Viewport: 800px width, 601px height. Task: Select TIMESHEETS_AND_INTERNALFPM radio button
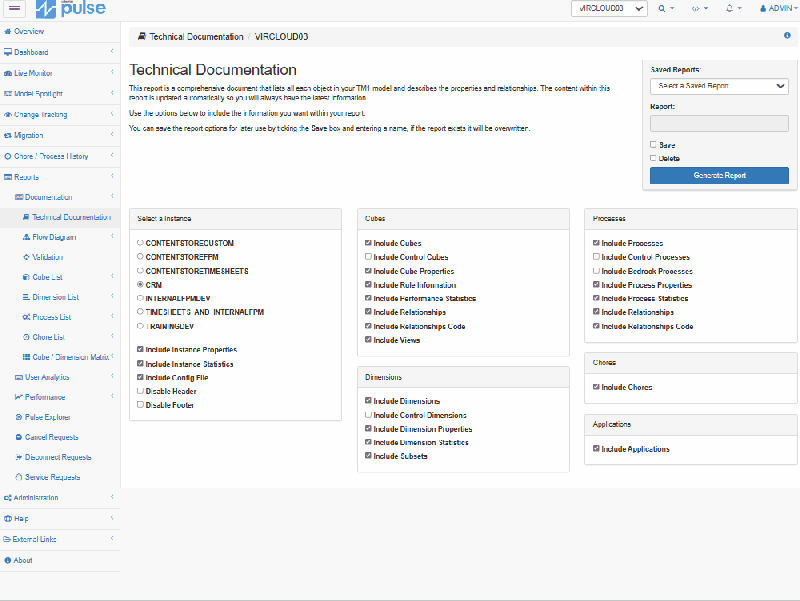point(140,311)
